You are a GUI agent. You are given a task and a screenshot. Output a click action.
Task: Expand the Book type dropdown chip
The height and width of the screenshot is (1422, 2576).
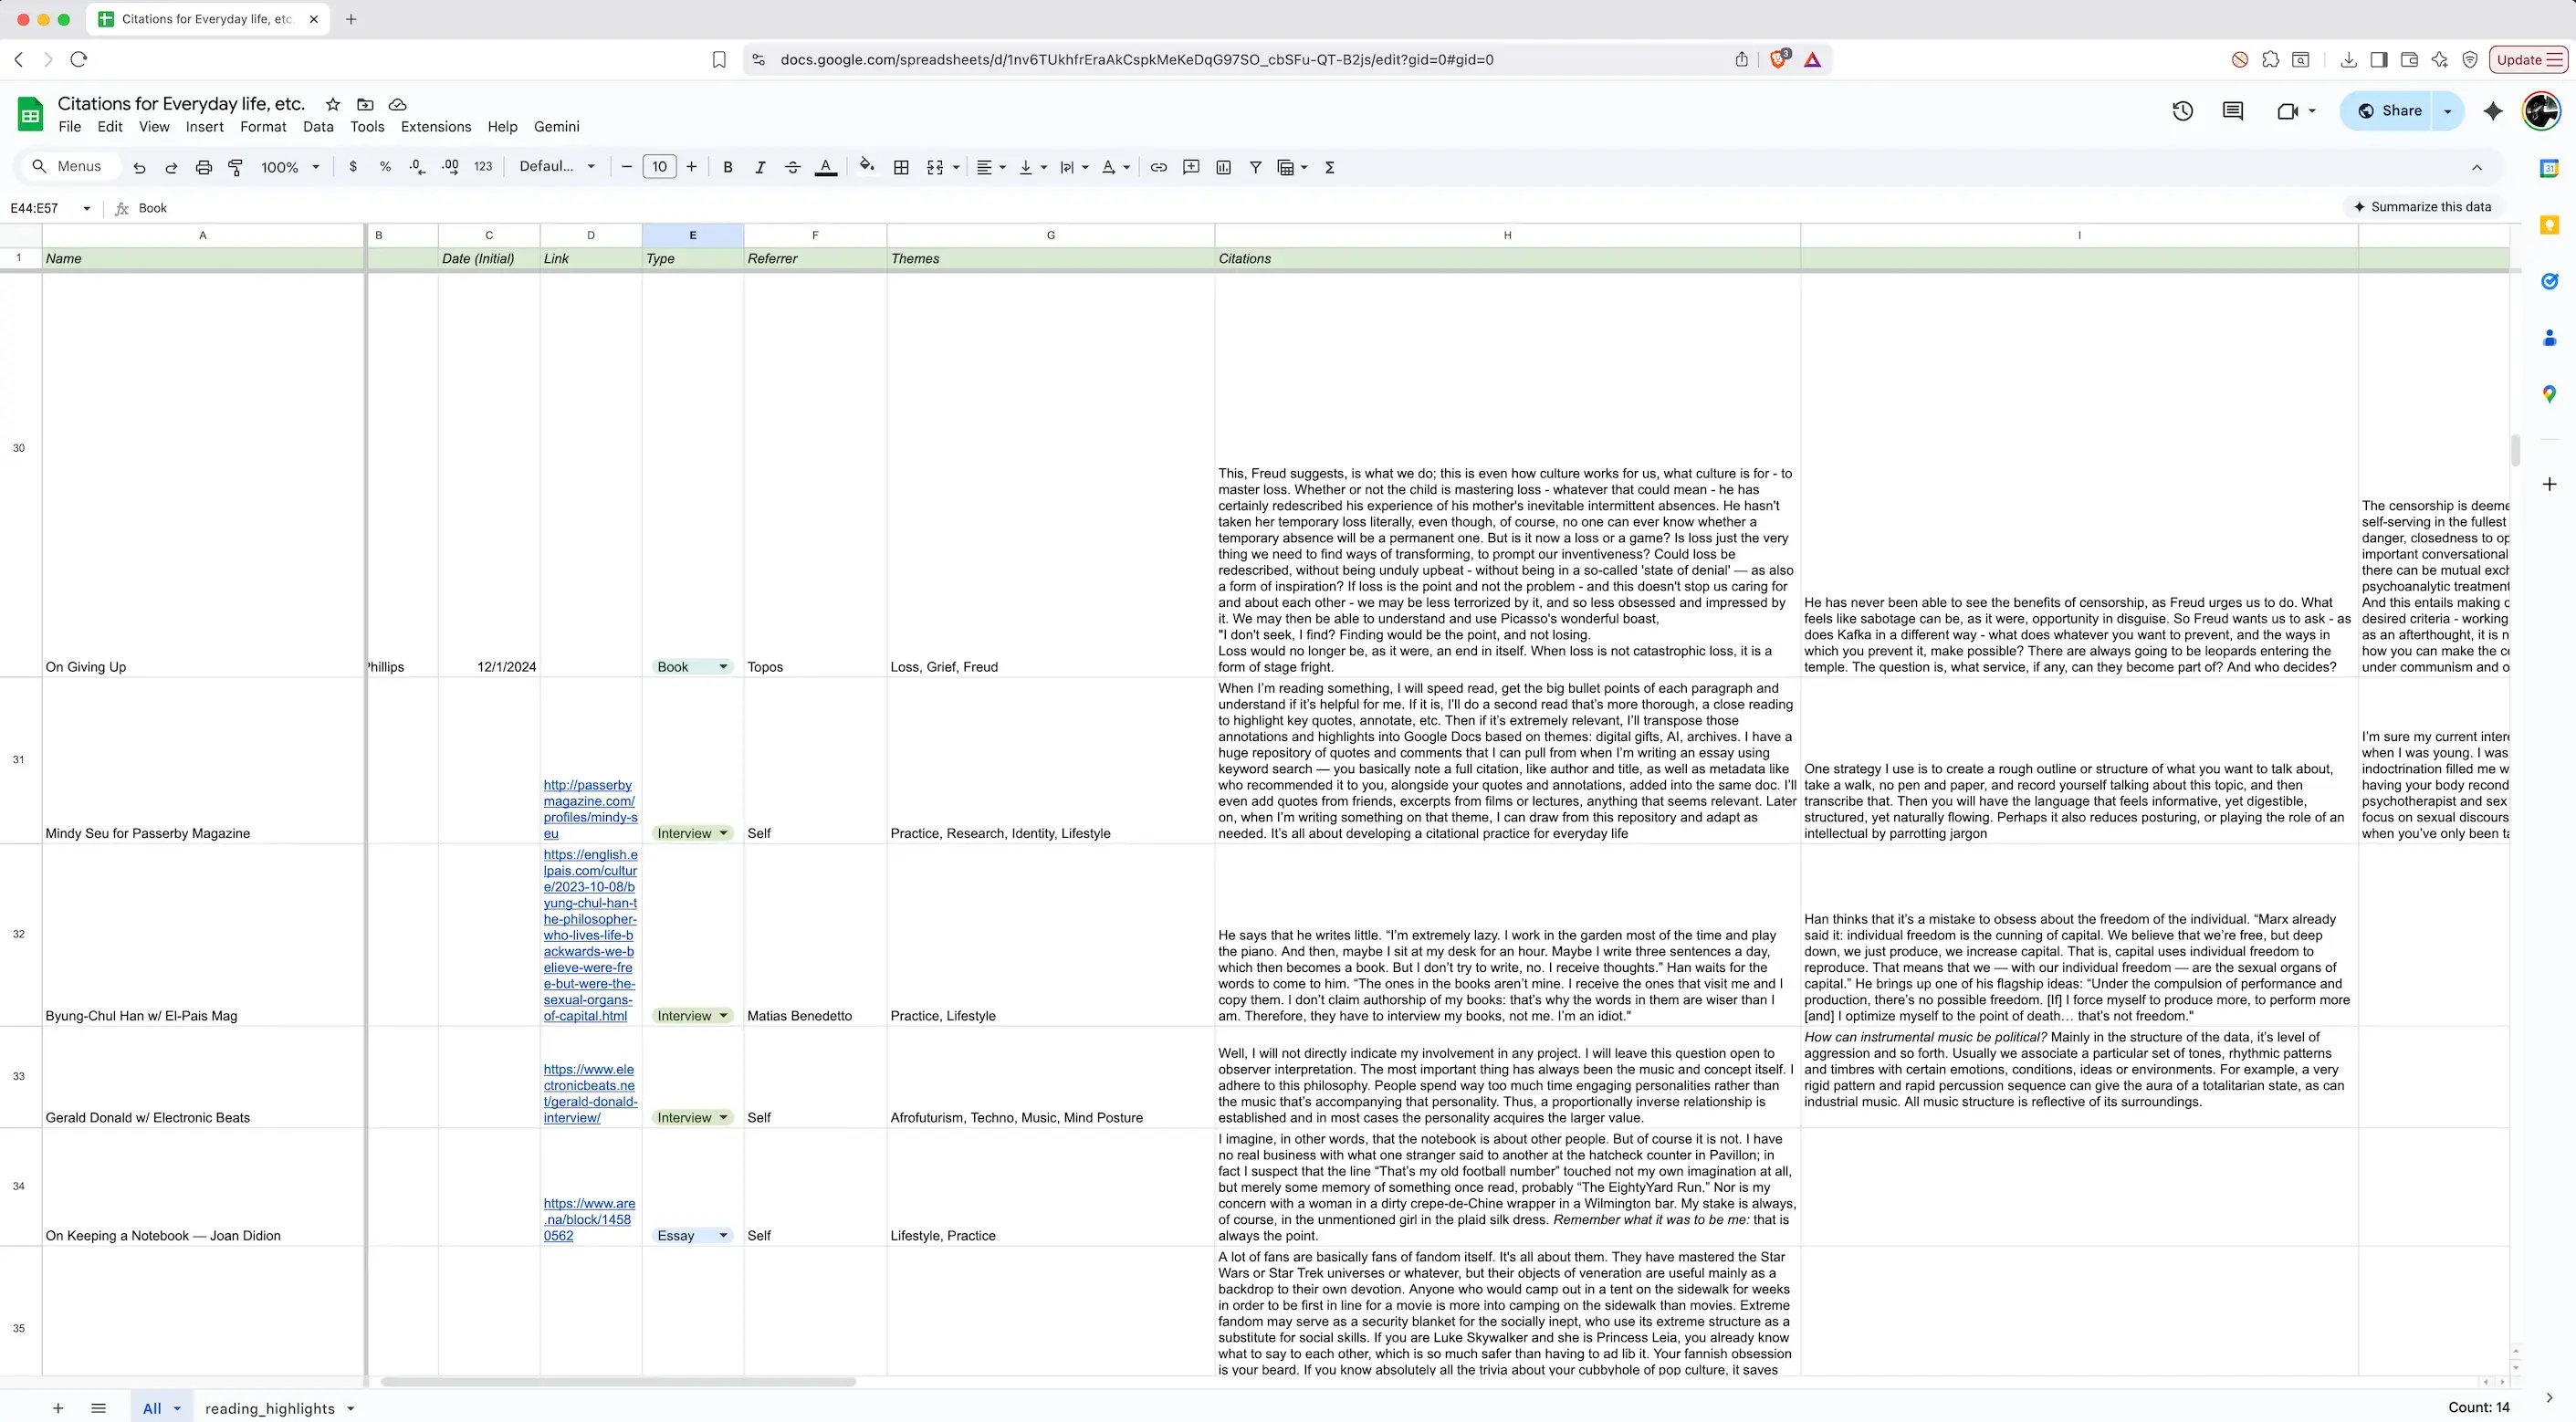(723, 667)
